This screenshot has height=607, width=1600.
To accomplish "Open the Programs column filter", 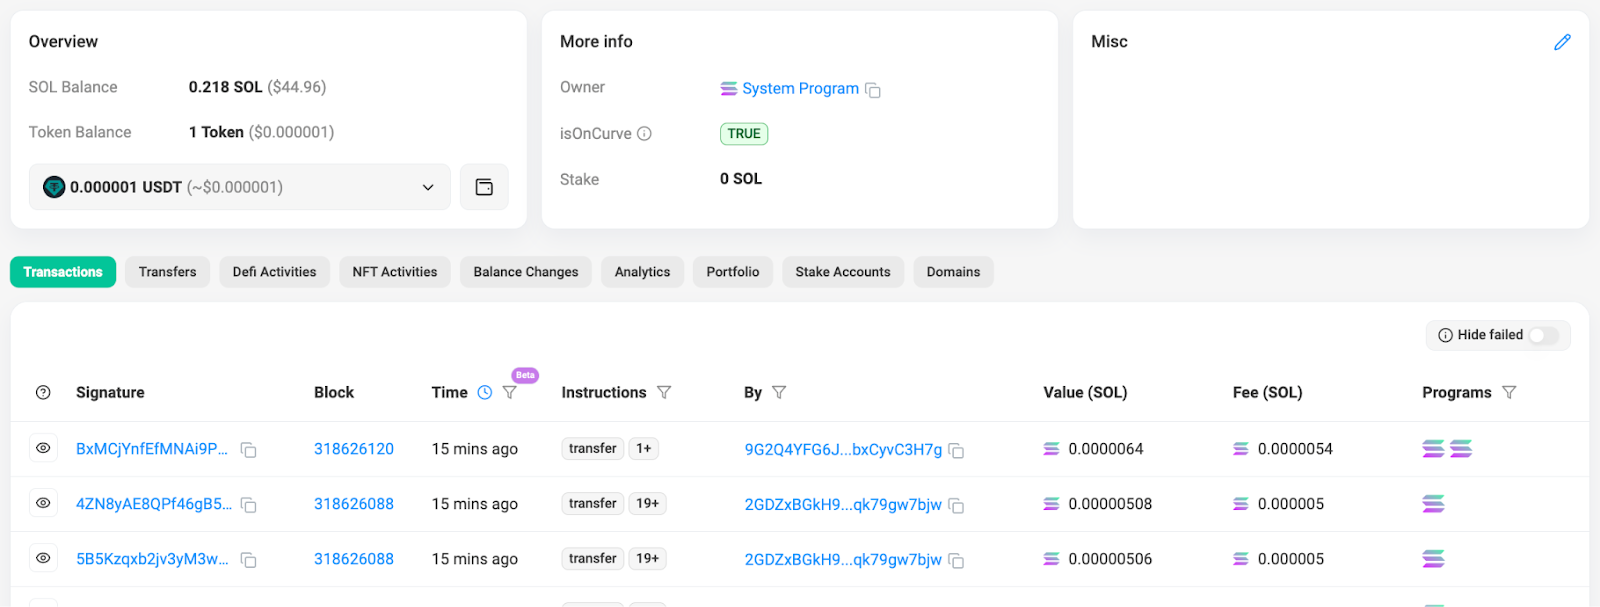I will point(1509,393).
